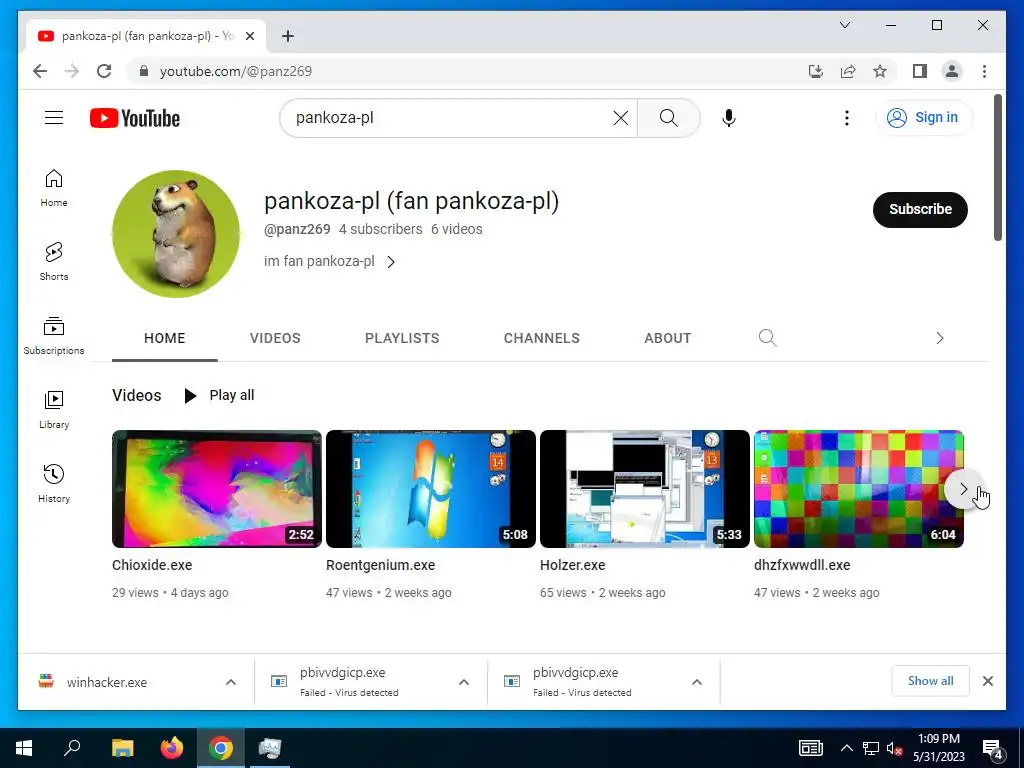Open the Holzer.exe video title
The height and width of the screenshot is (768, 1024).
pyautogui.click(x=573, y=565)
